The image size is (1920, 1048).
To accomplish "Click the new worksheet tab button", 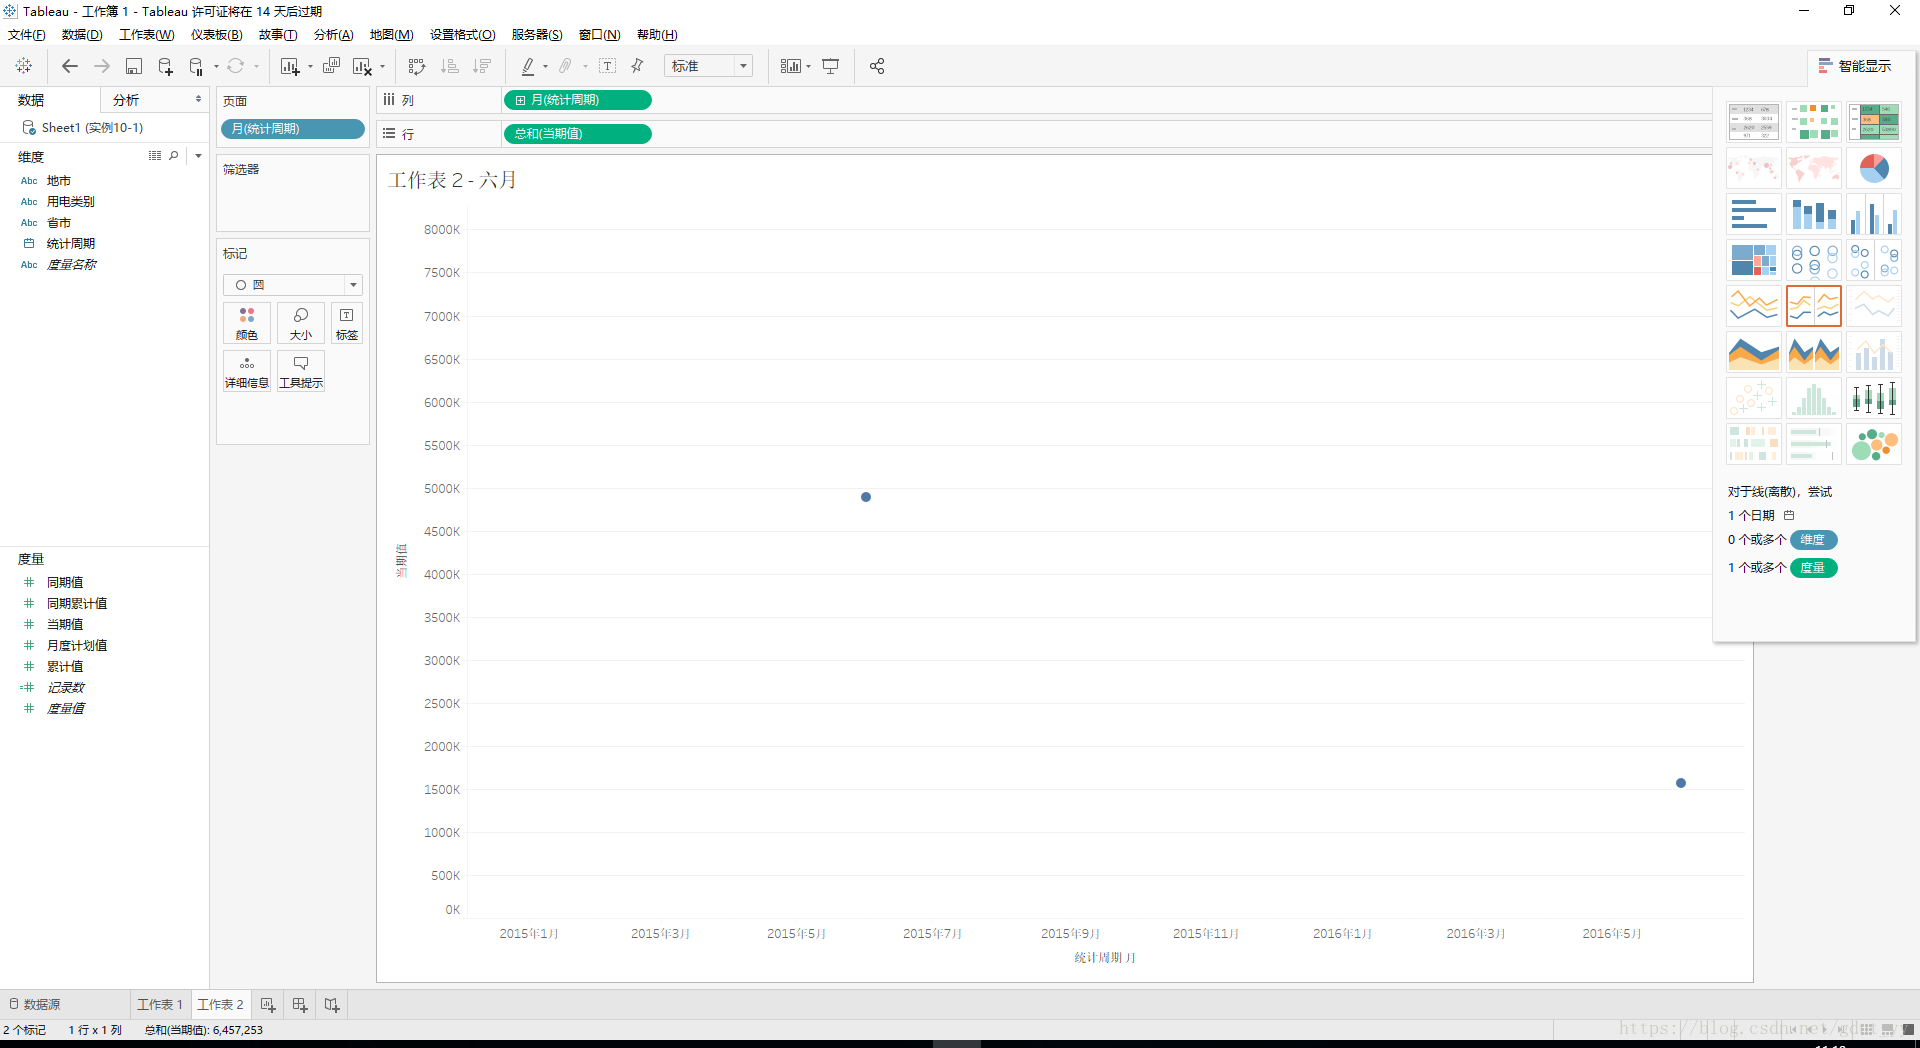I will [268, 1004].
